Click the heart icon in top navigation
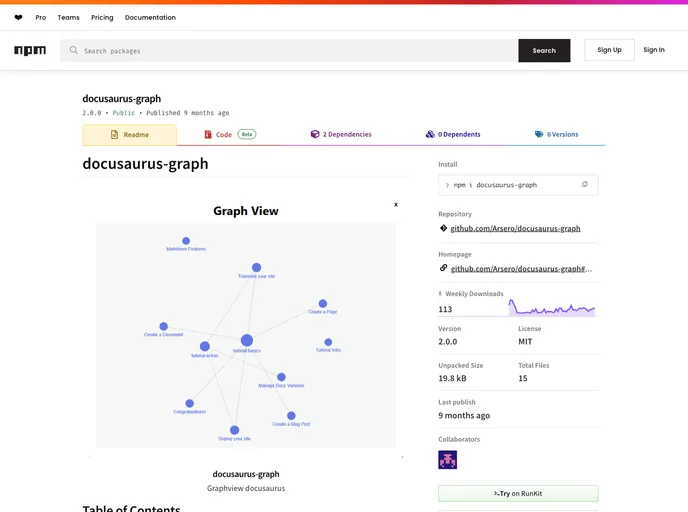Viewport: 688px width, 512px height. pyautogui.click(x=18, y=18)
